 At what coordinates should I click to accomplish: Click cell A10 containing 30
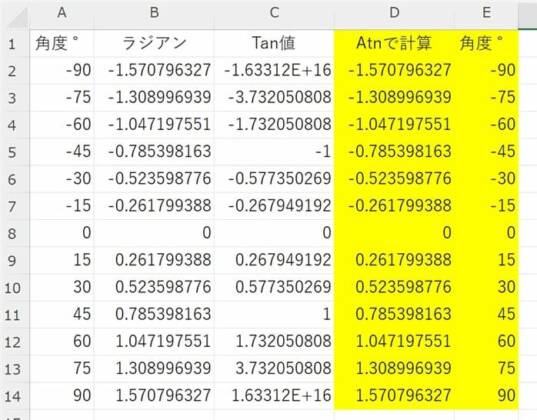coord(62,287)
